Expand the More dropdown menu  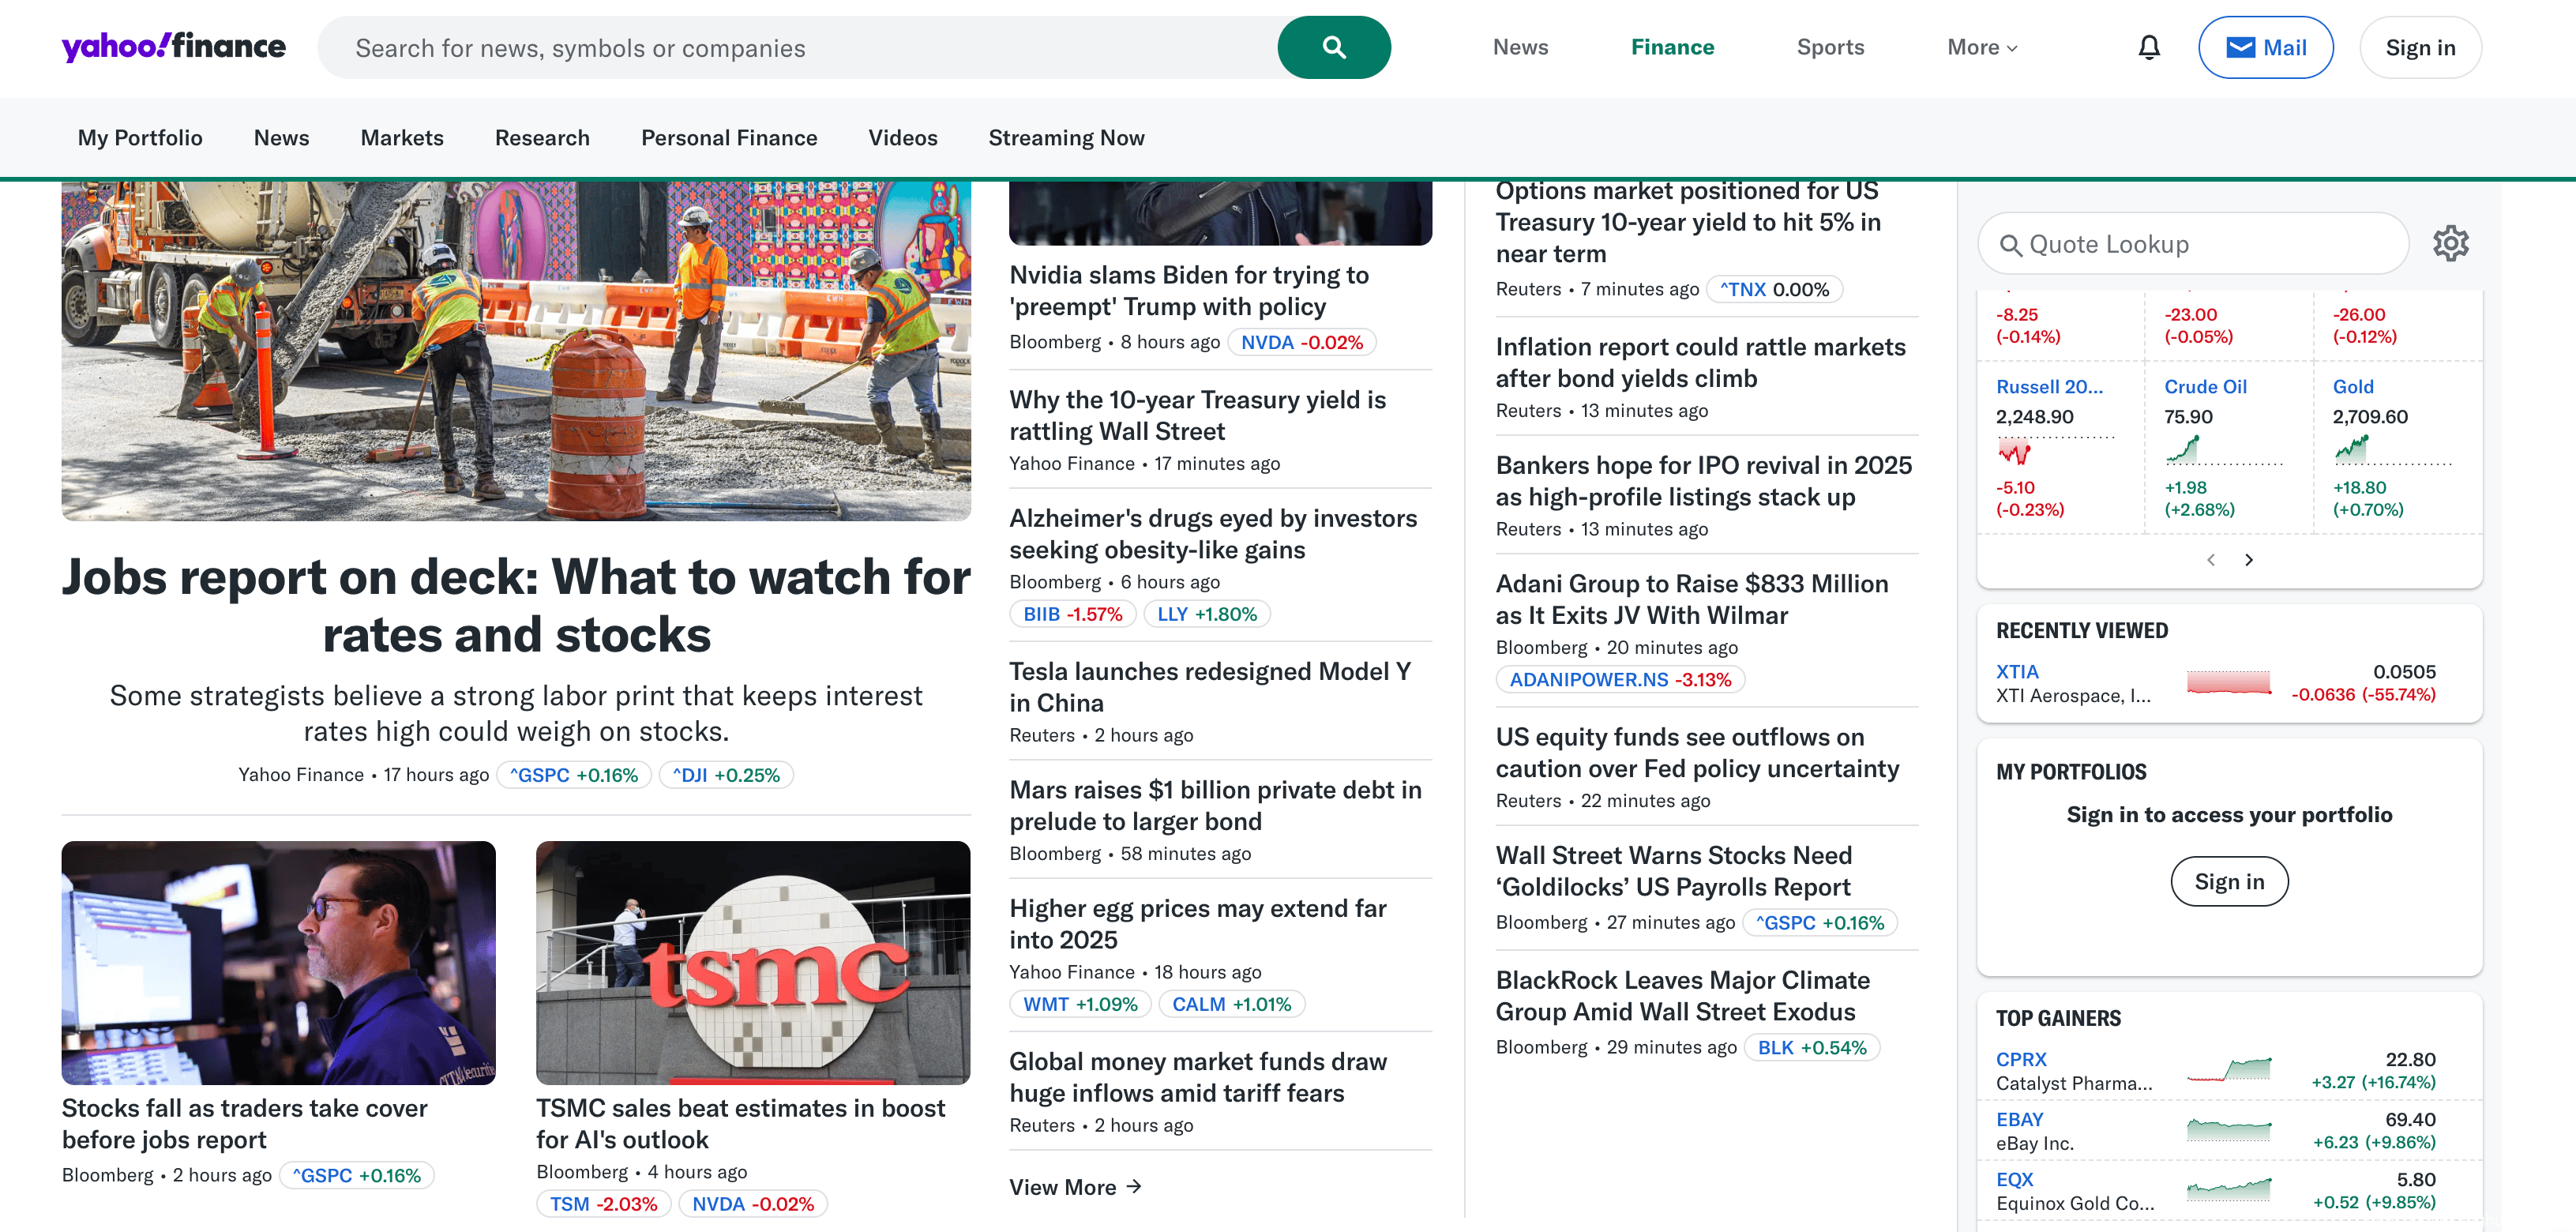(x=1981, y=47)
